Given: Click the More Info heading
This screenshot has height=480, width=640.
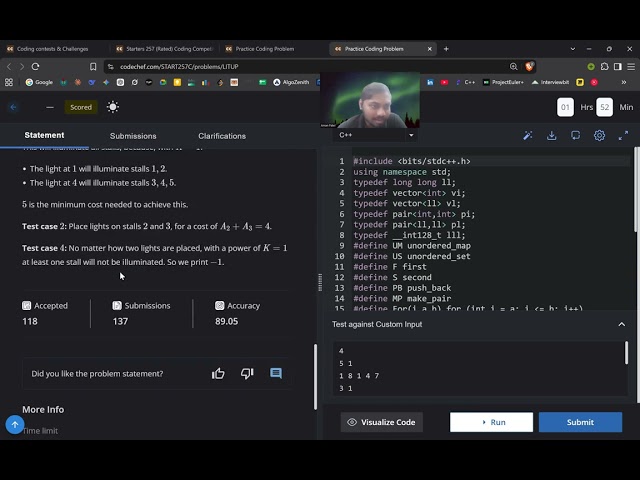Looking at the screenshot, I should [43, 409].
